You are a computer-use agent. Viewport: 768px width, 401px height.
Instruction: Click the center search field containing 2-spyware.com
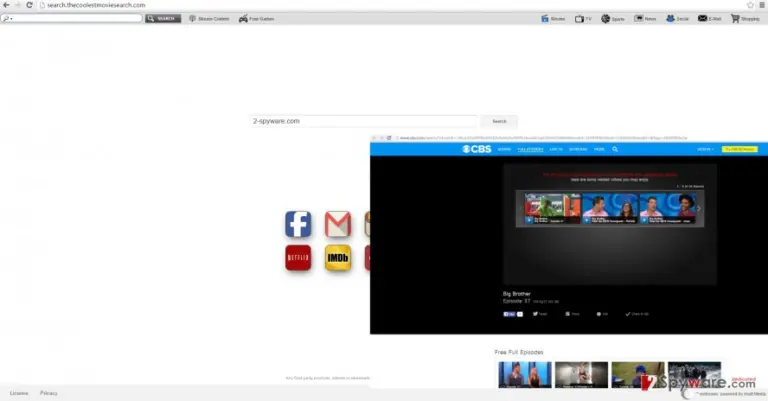click(363, 121)
